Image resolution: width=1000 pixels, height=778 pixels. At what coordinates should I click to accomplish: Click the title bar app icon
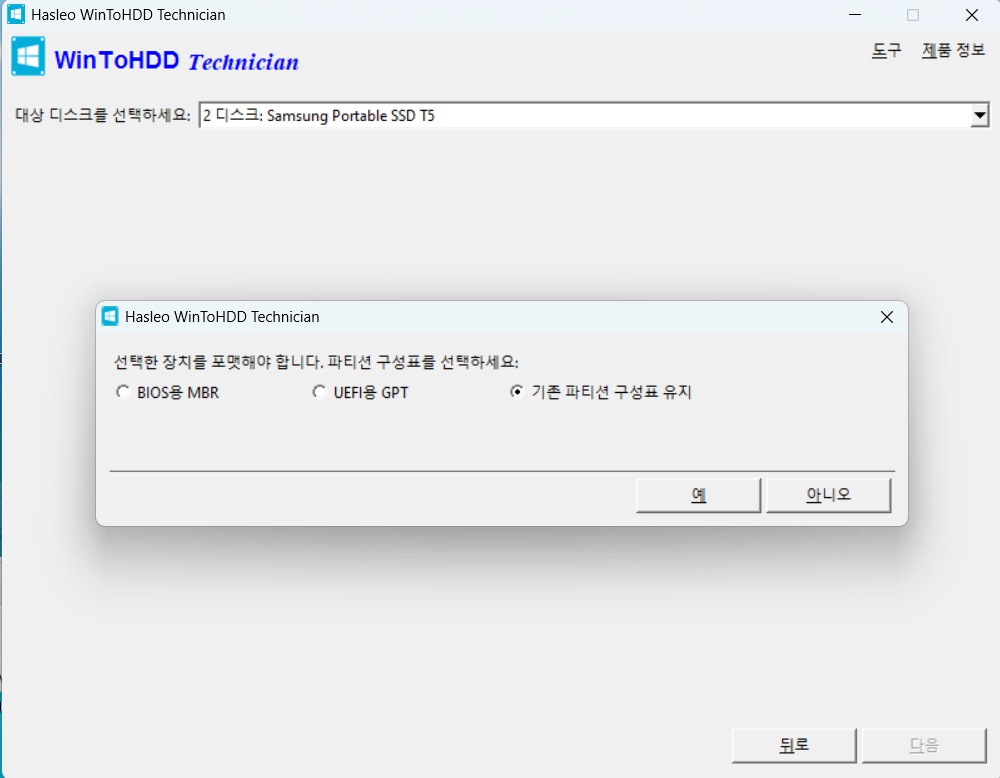(x=16, y=14)
